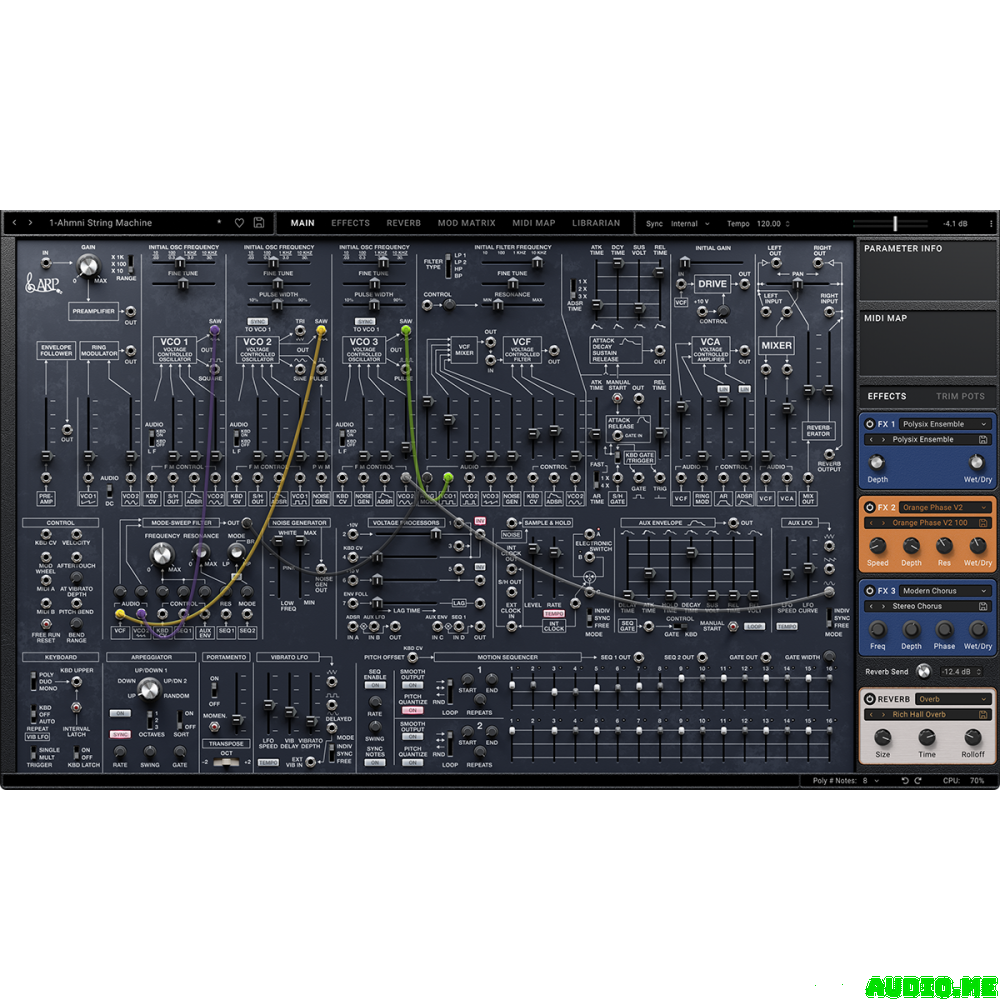Click the preamp GAIN knob

pos(88,266)
